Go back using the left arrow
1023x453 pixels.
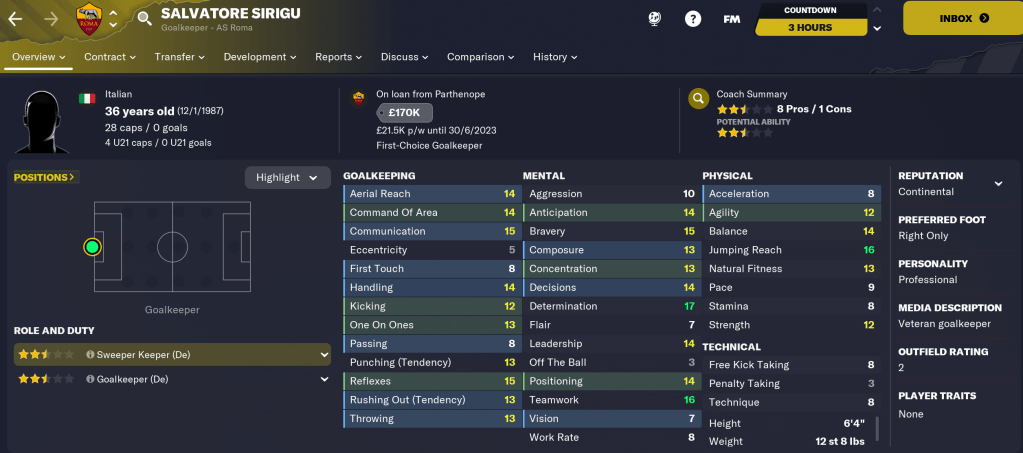pyautogui.click(x=15, y=18)
